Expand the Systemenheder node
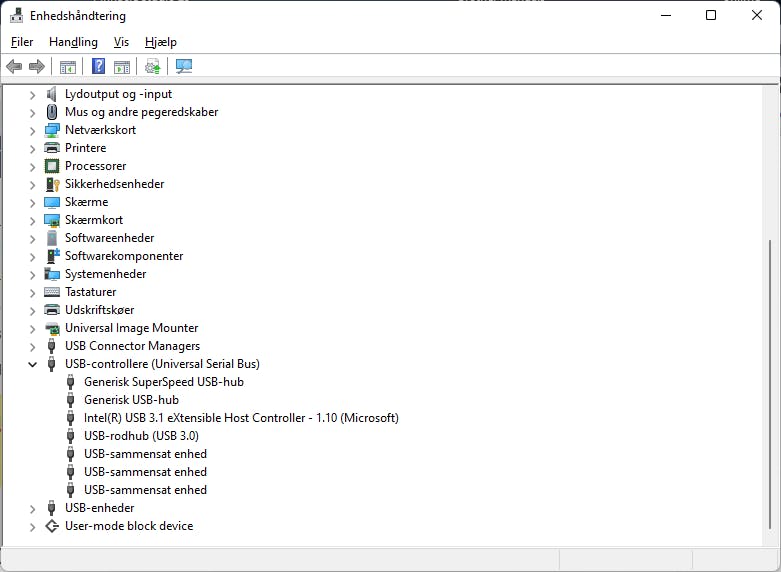This screenshot has height=572, width=781. [32, 275]
